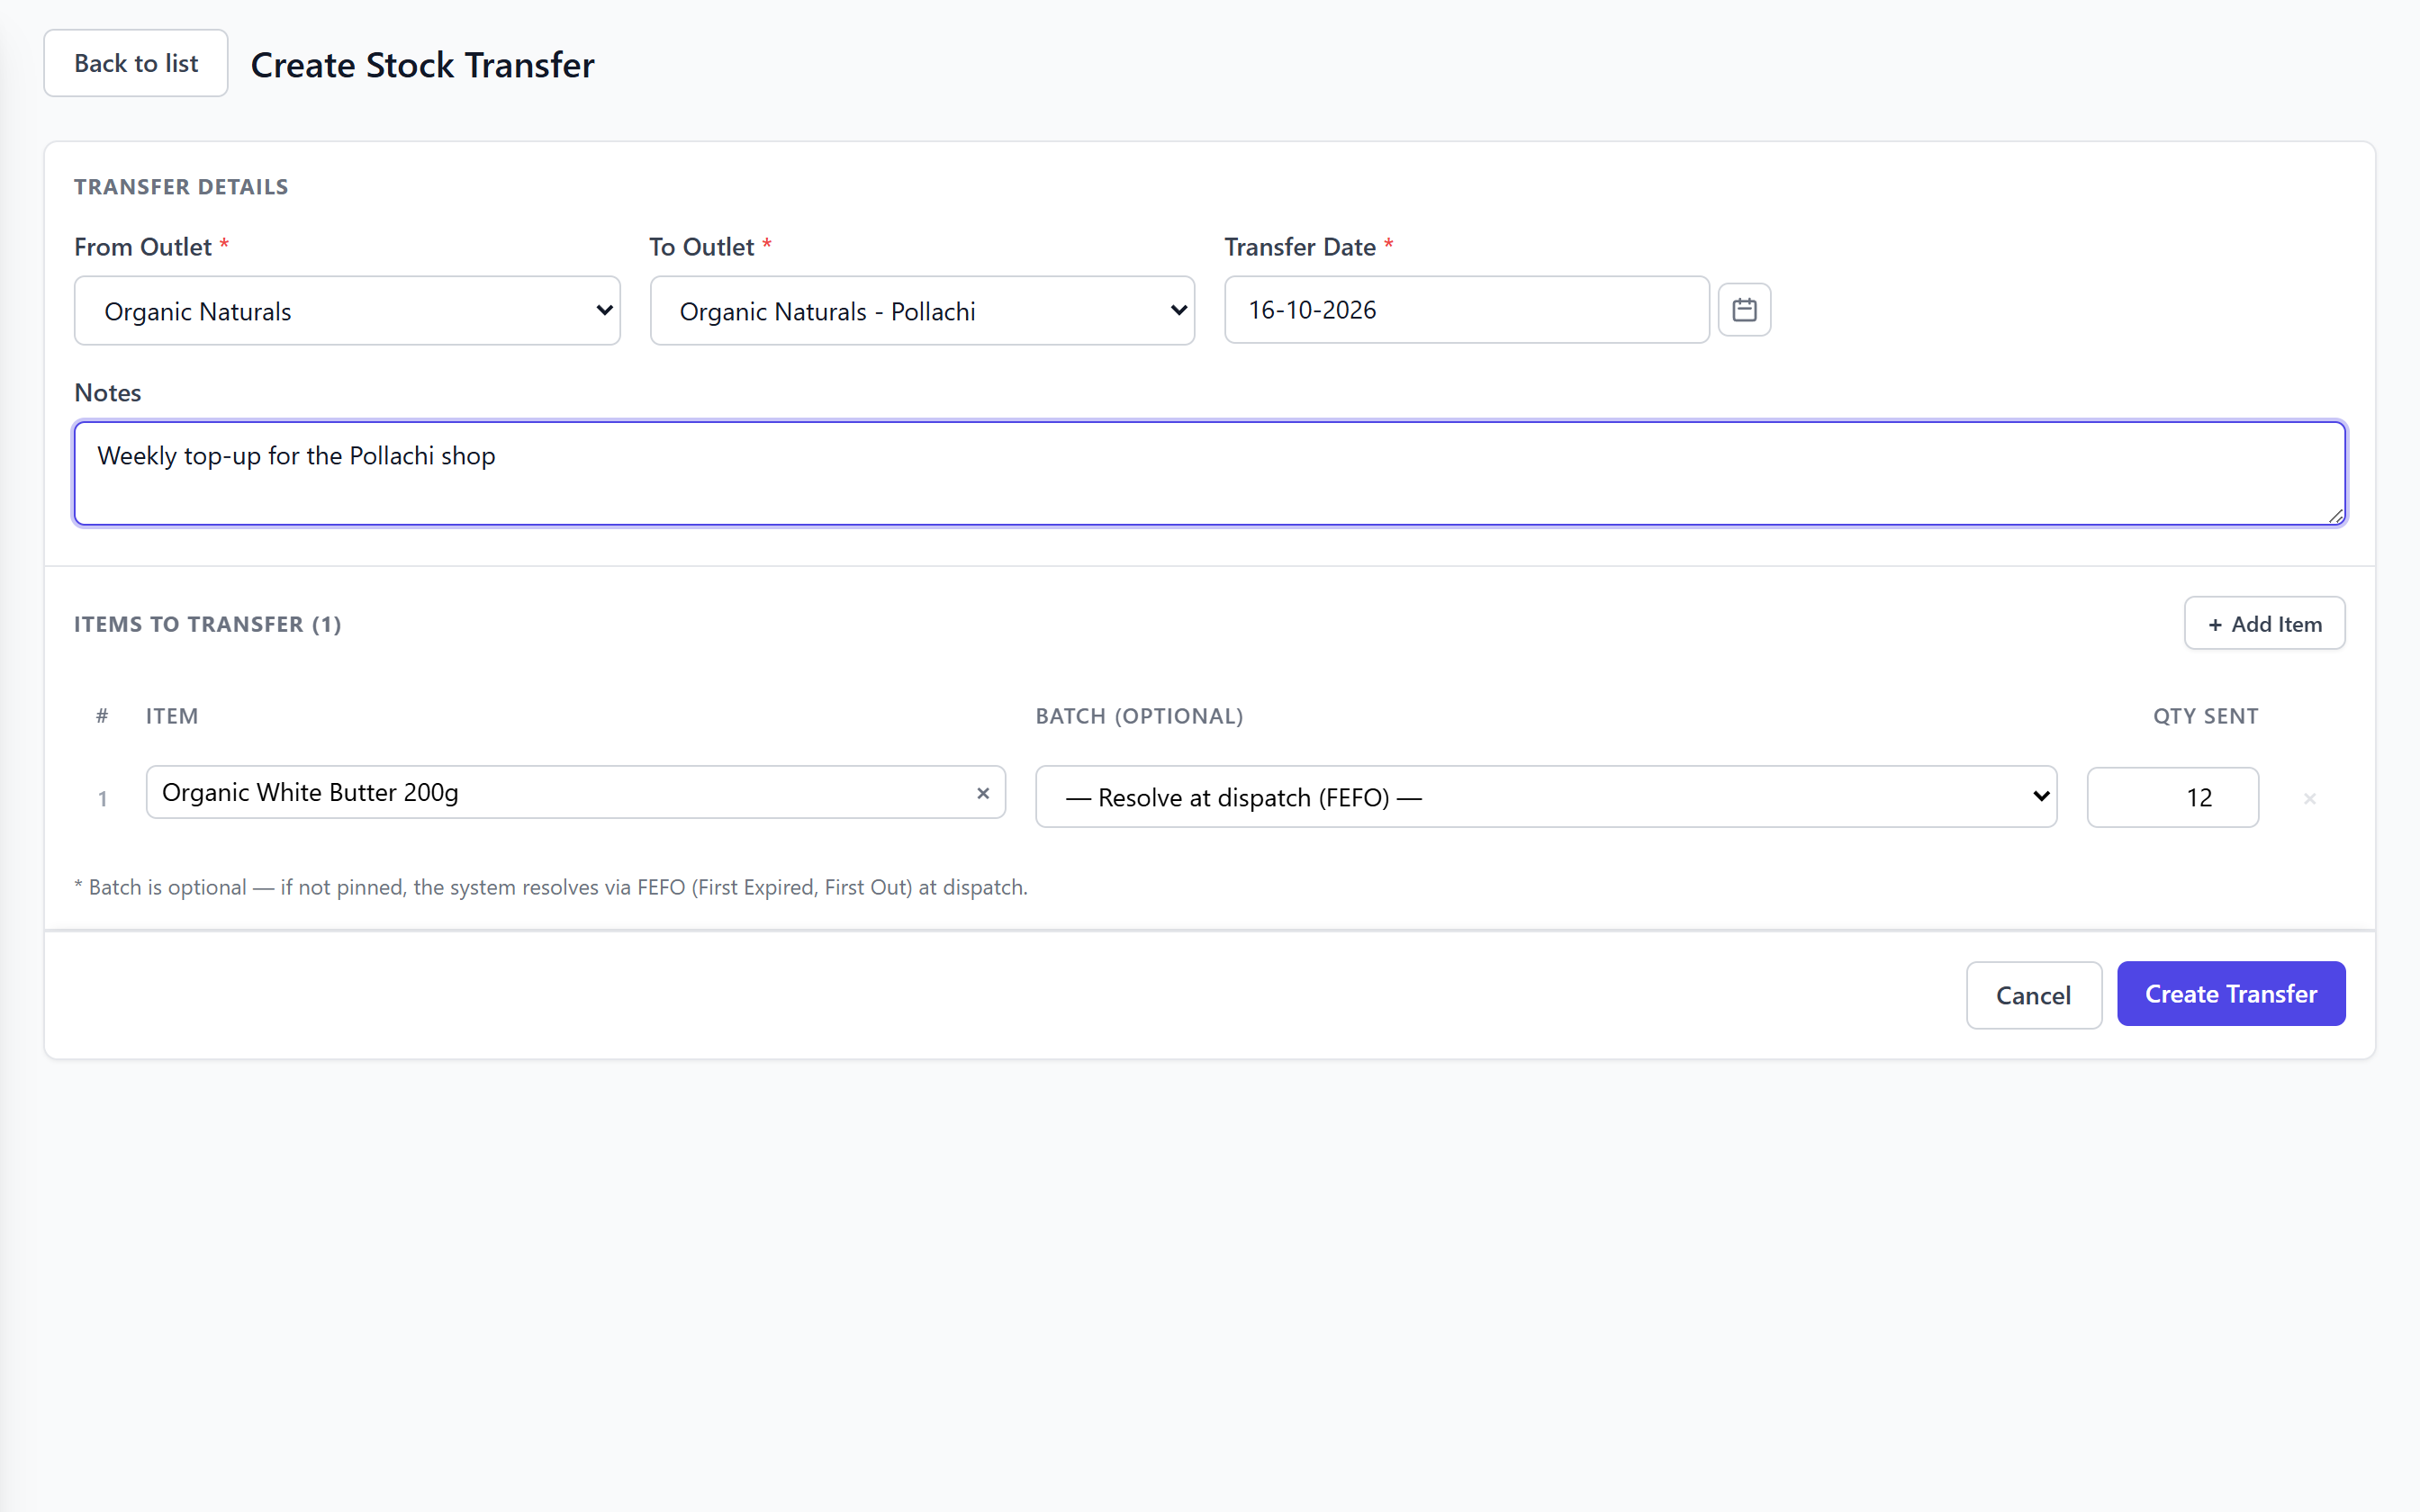Click the Qty Sent column header

click(2205, 716)
